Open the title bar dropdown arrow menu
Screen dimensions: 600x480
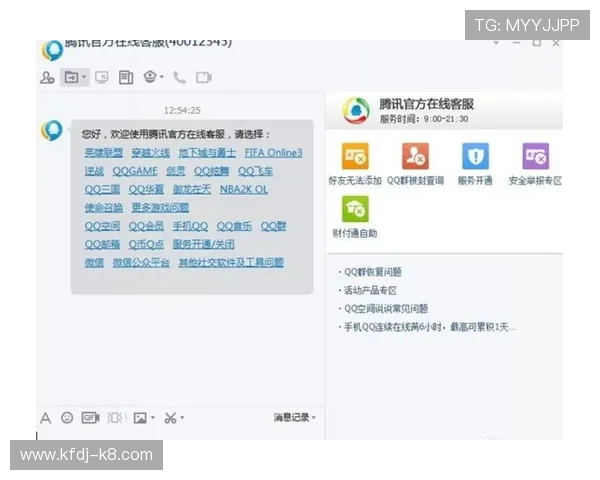point(496,43)
